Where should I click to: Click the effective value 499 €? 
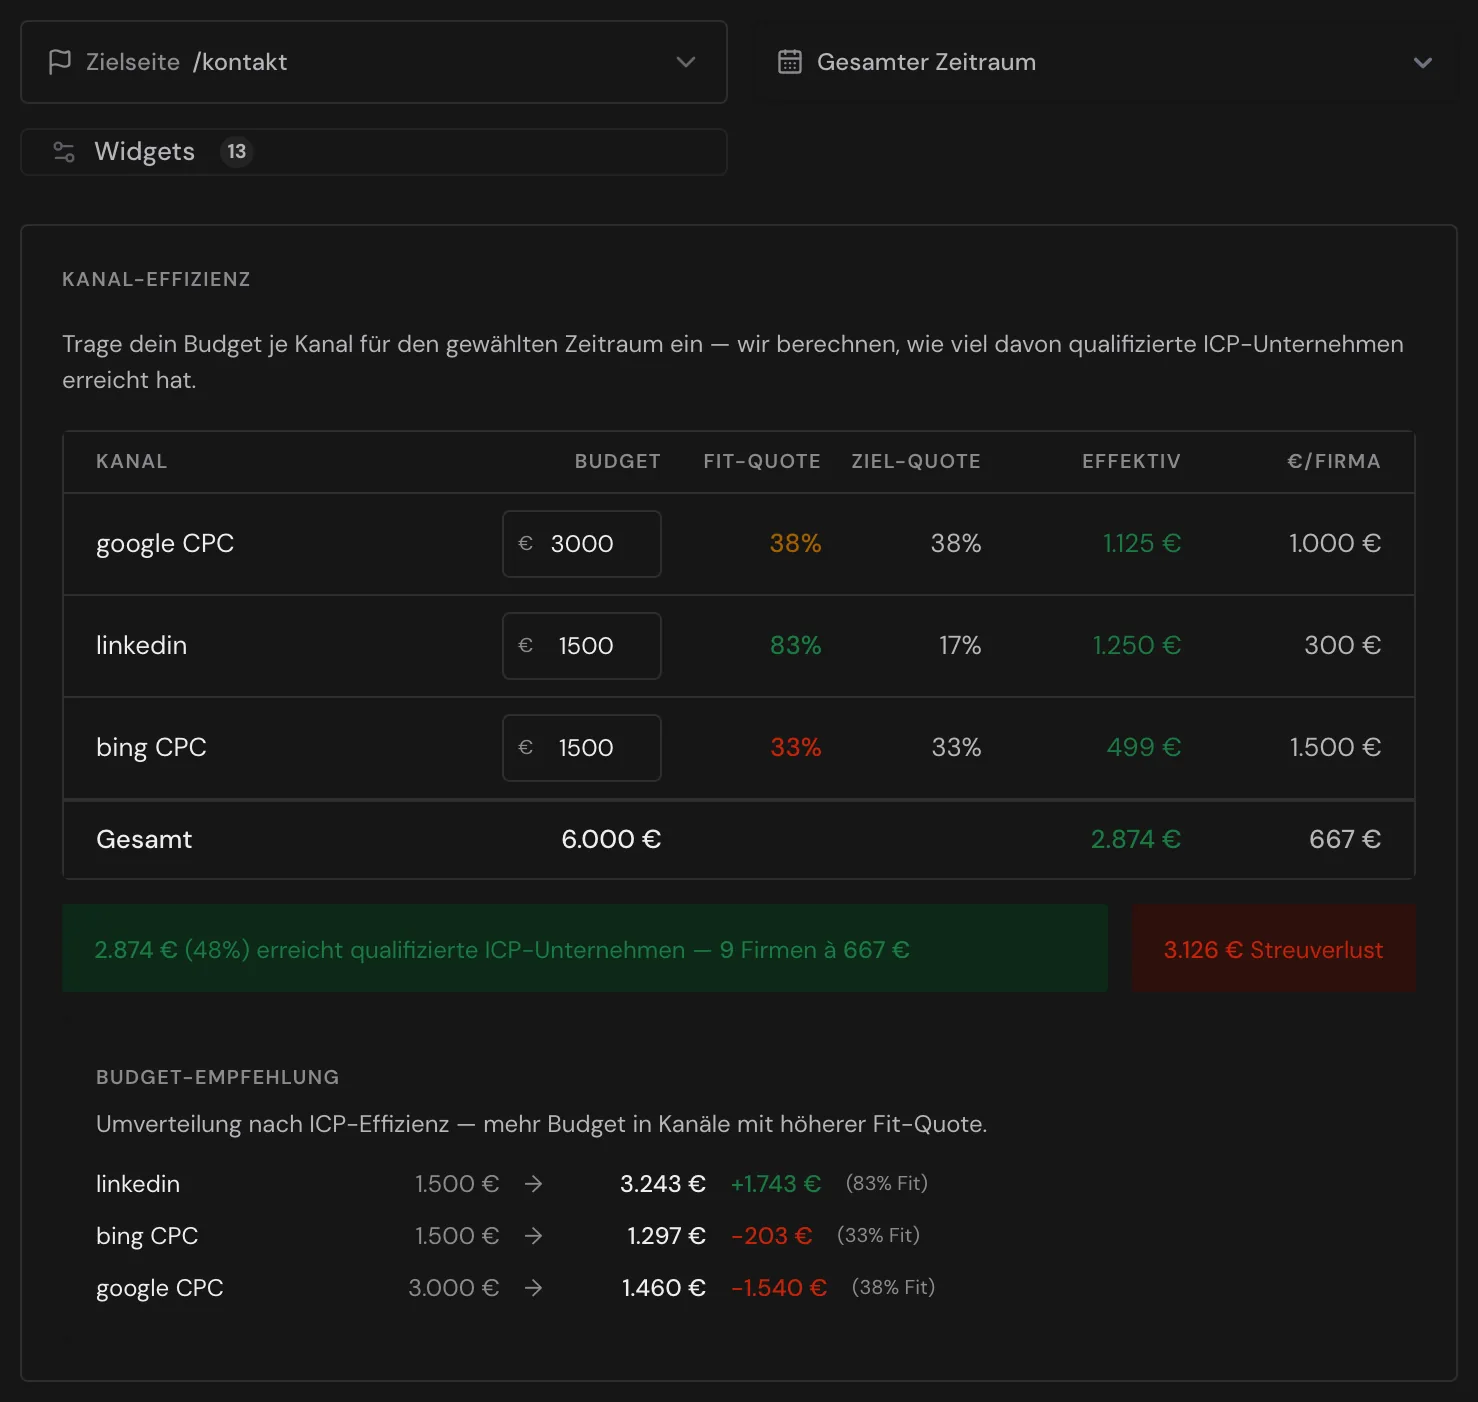click(1144, 748)
